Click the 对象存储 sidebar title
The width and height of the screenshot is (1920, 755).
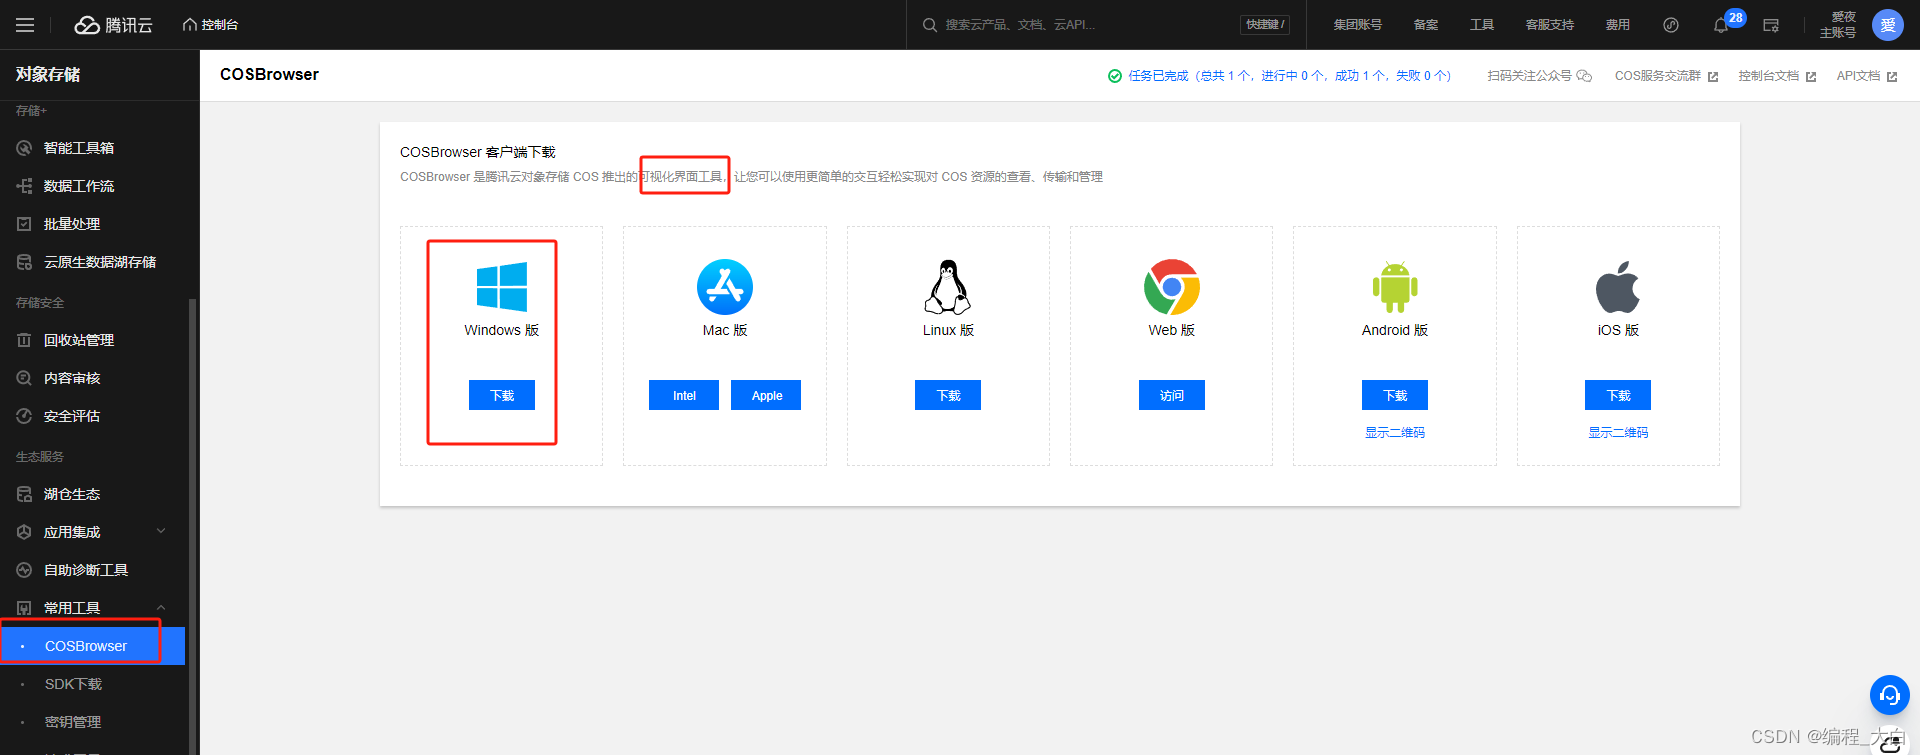48,75
